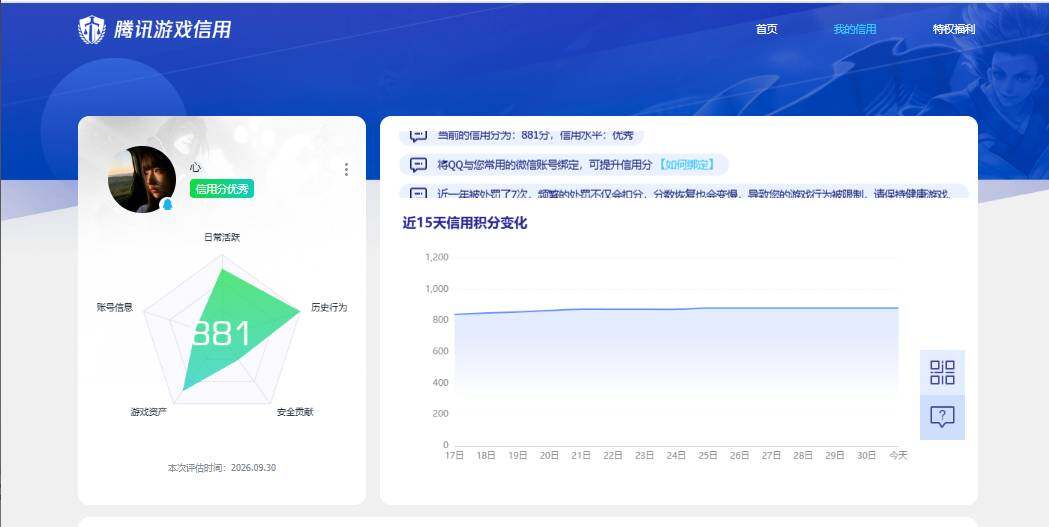Image resolution: width=1049 pixels, height=527 pixels.
Task: Click the 30日 label on chart axis
Action: [866, 455]
